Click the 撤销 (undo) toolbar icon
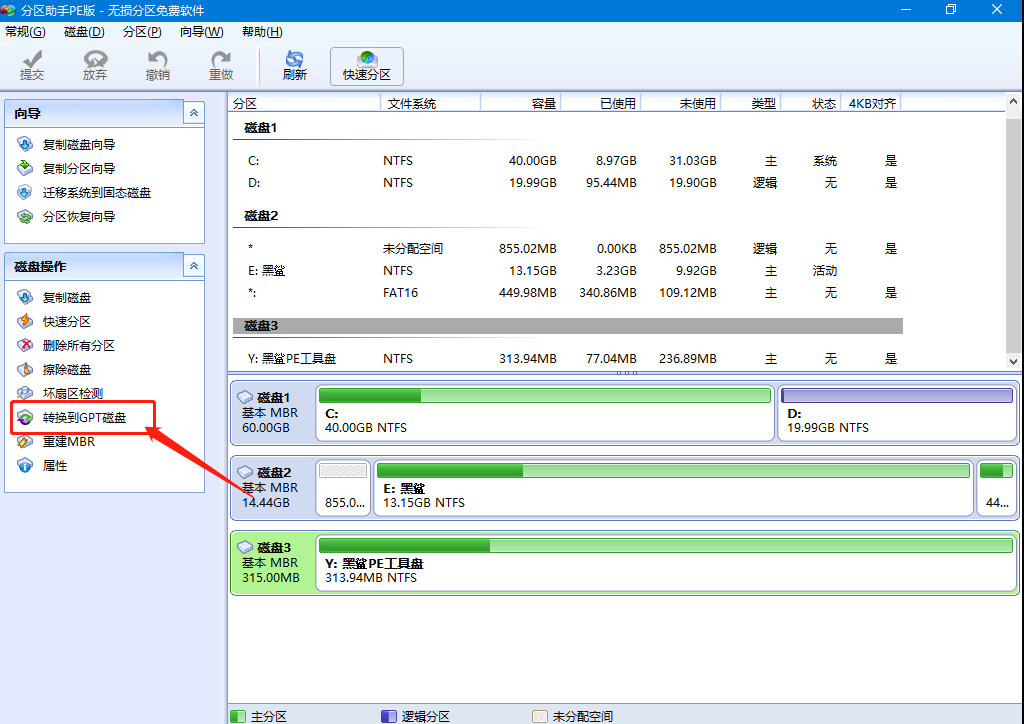The width and height of the screenshot is (1024, 724). click(157, 60)
